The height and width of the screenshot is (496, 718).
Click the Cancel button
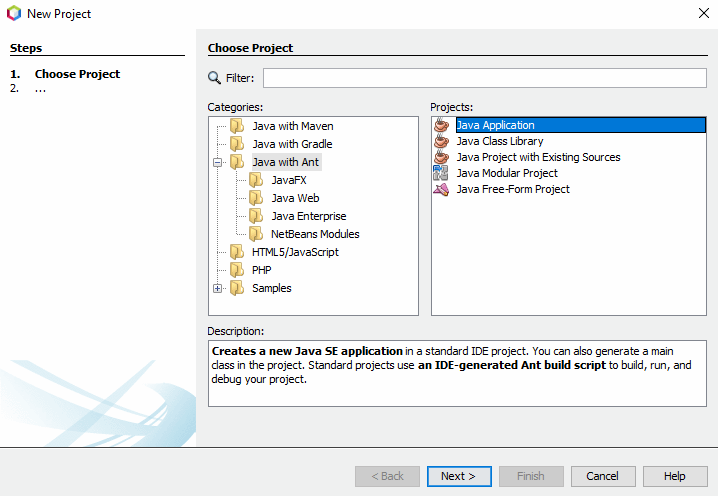pos(603,476)
